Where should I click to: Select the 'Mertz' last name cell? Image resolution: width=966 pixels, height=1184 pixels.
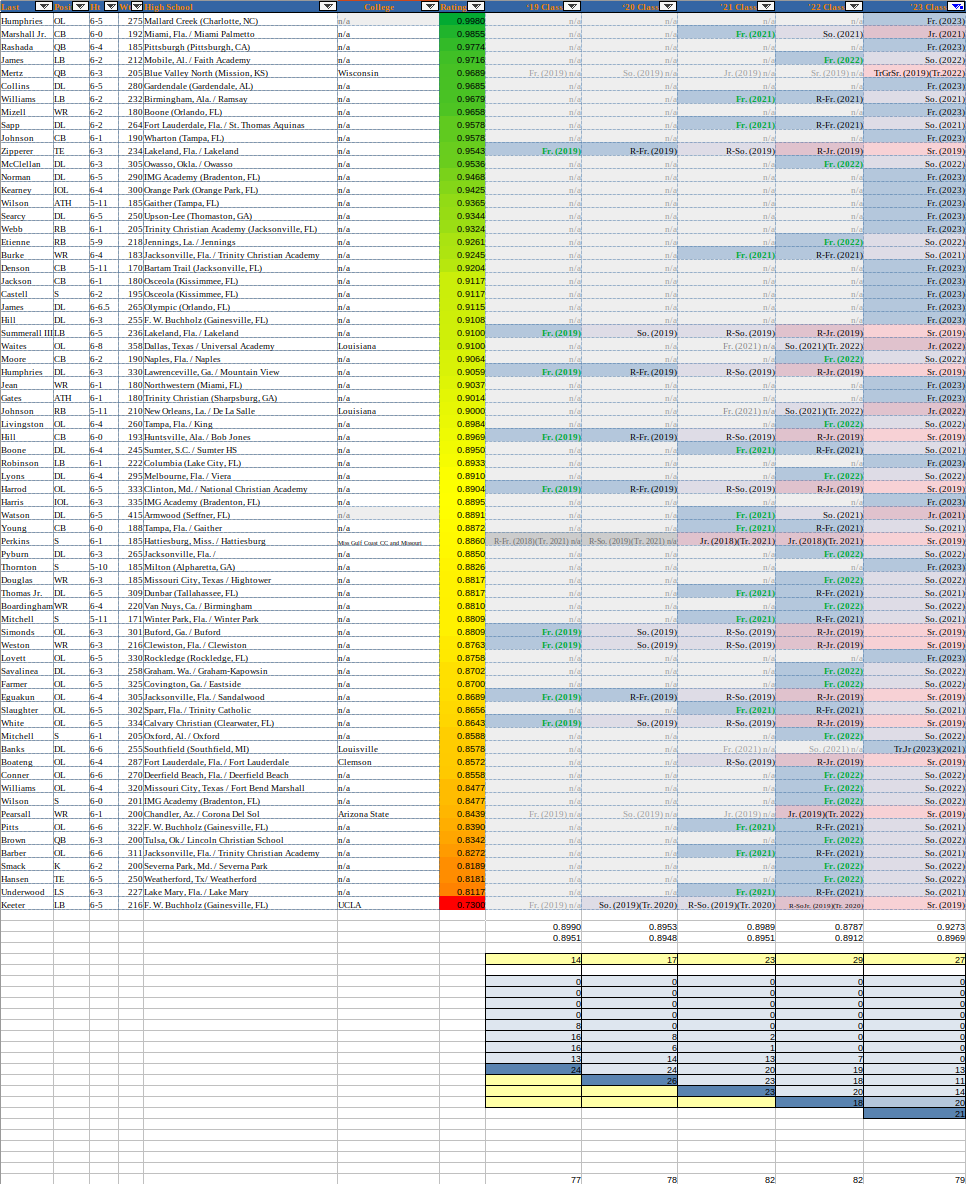pos(26,73)
